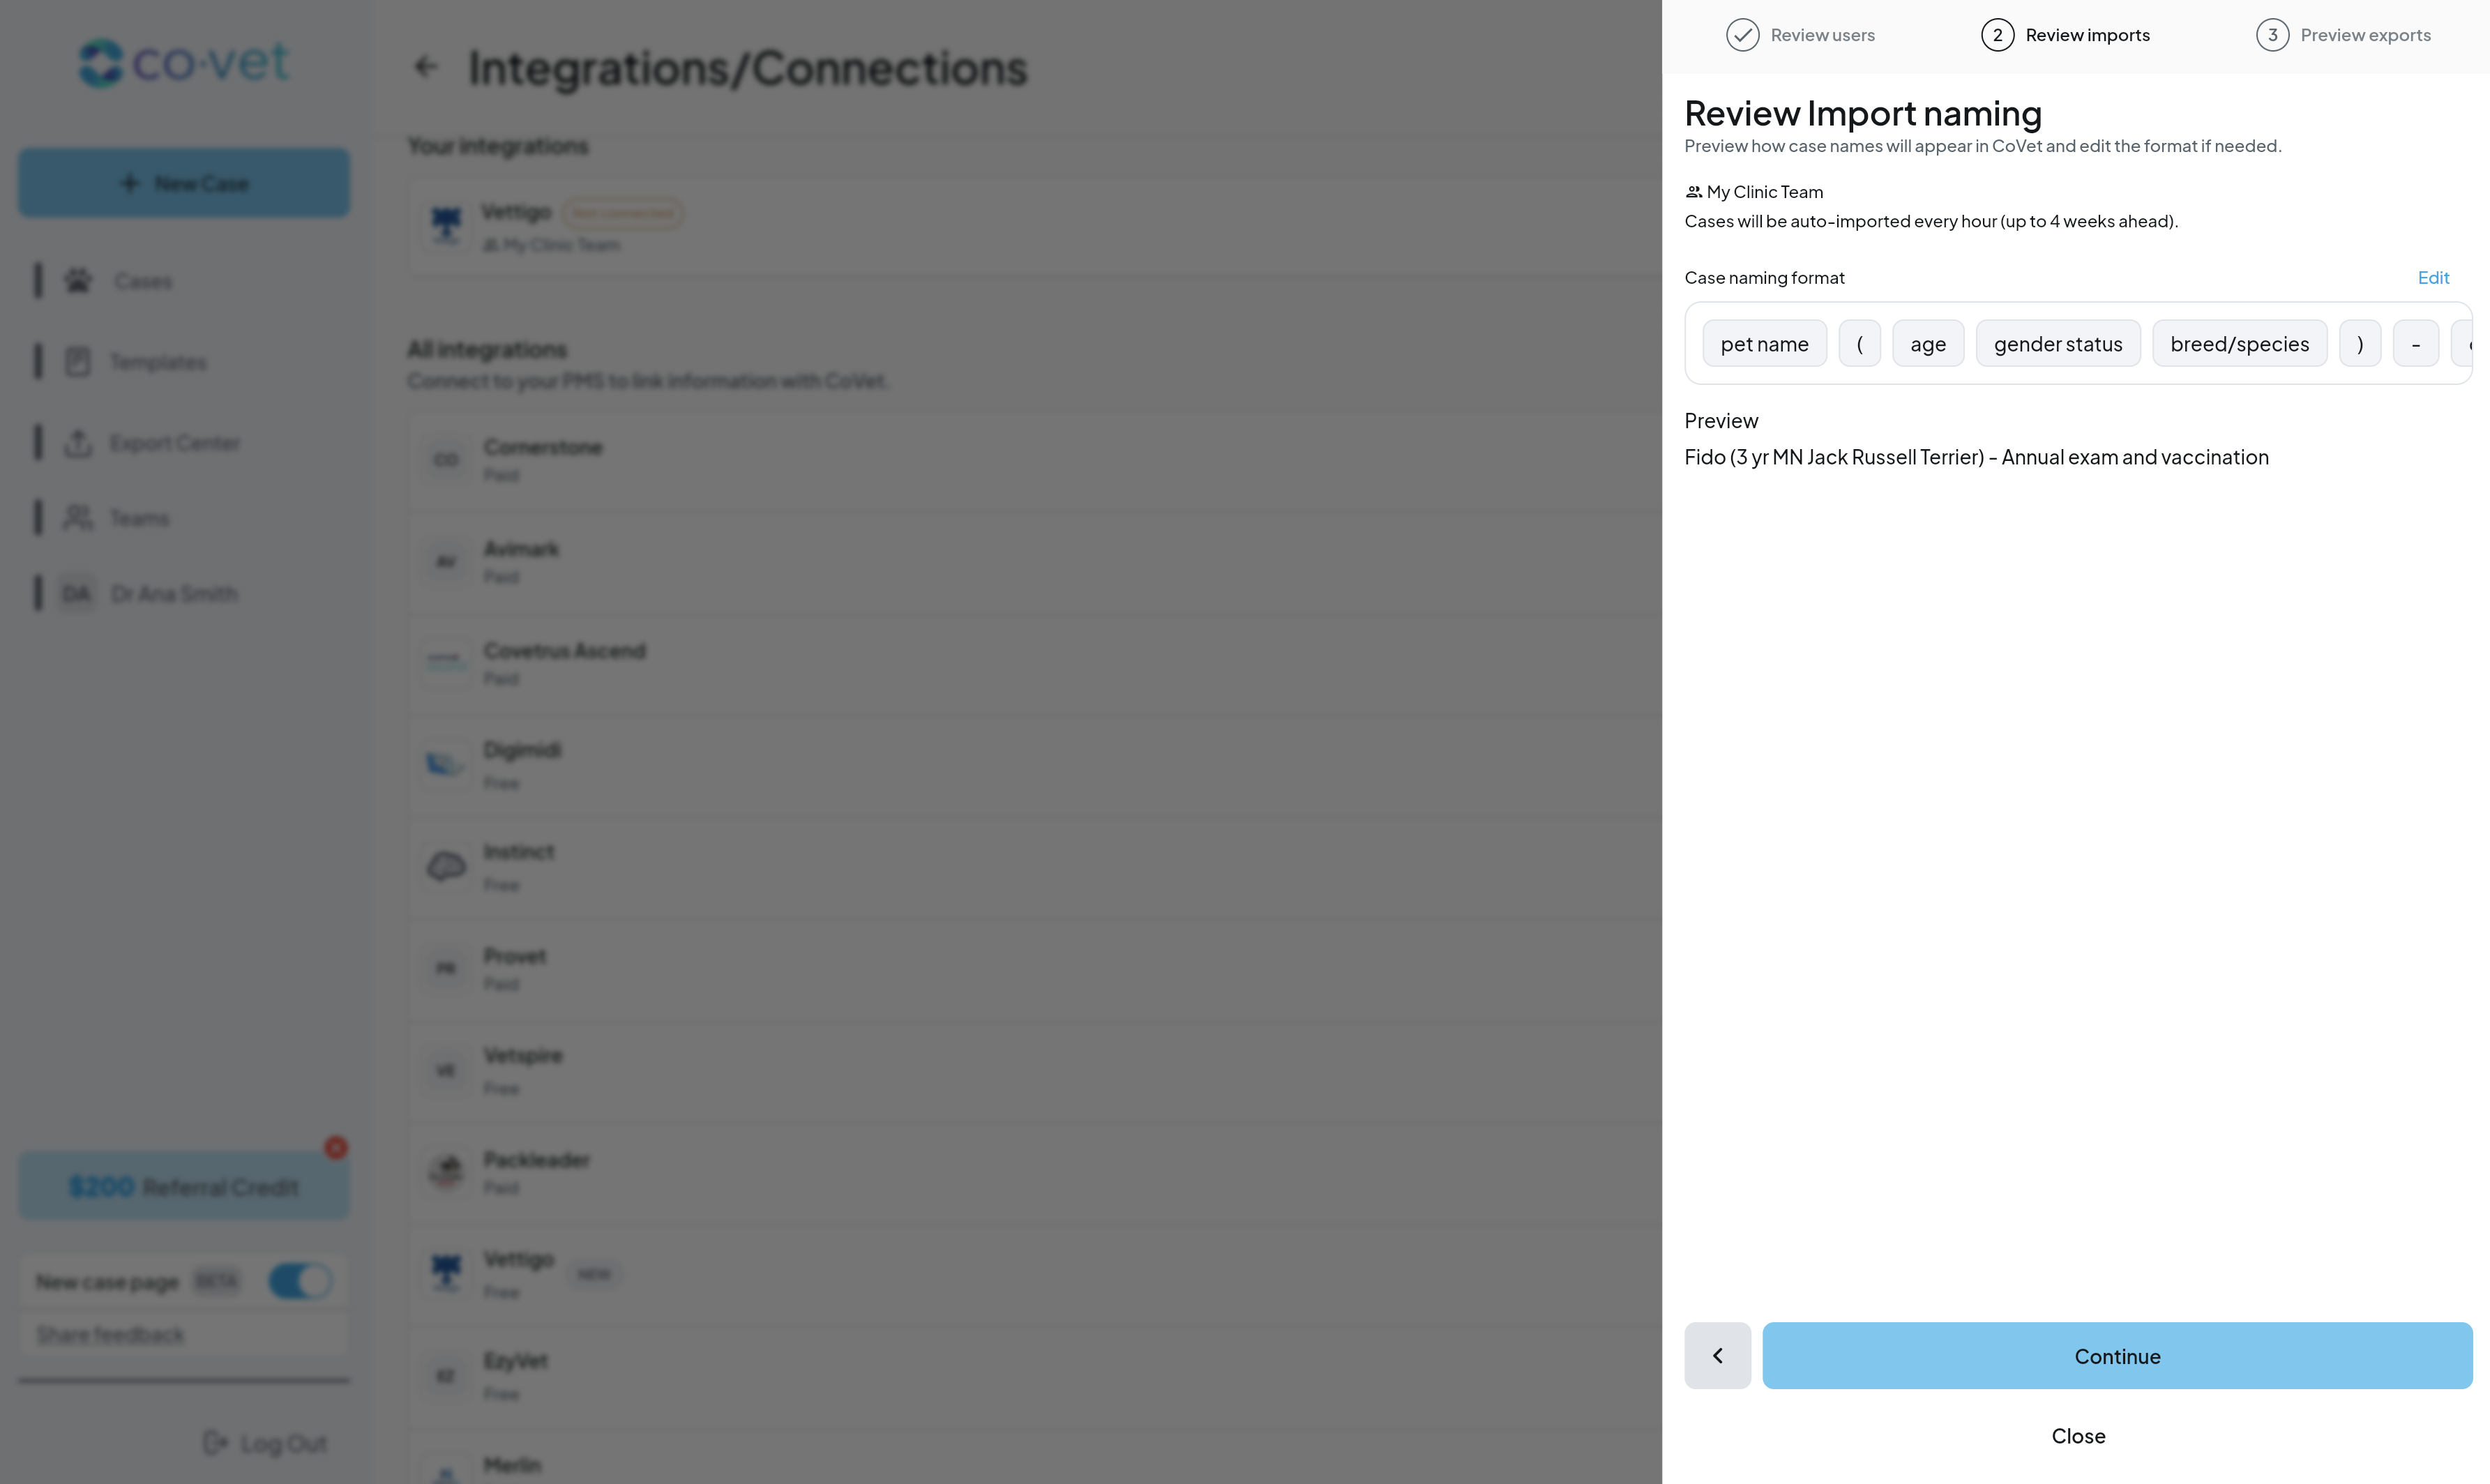This screenshot has width=2490, height=1484.
Task: Click the step 3 circle icon
Action: [x=2272, y=35]
